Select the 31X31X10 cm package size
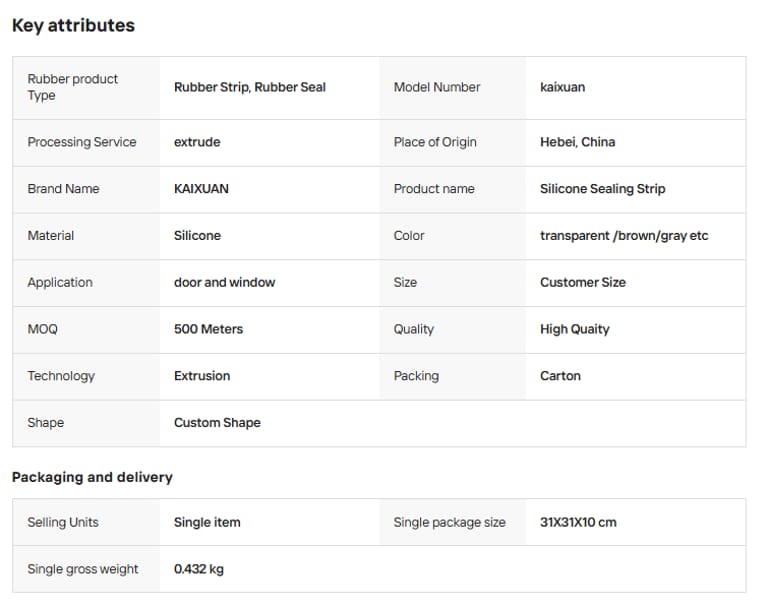Viewport: 768px width, 608px height. click(x=578, y=522)
